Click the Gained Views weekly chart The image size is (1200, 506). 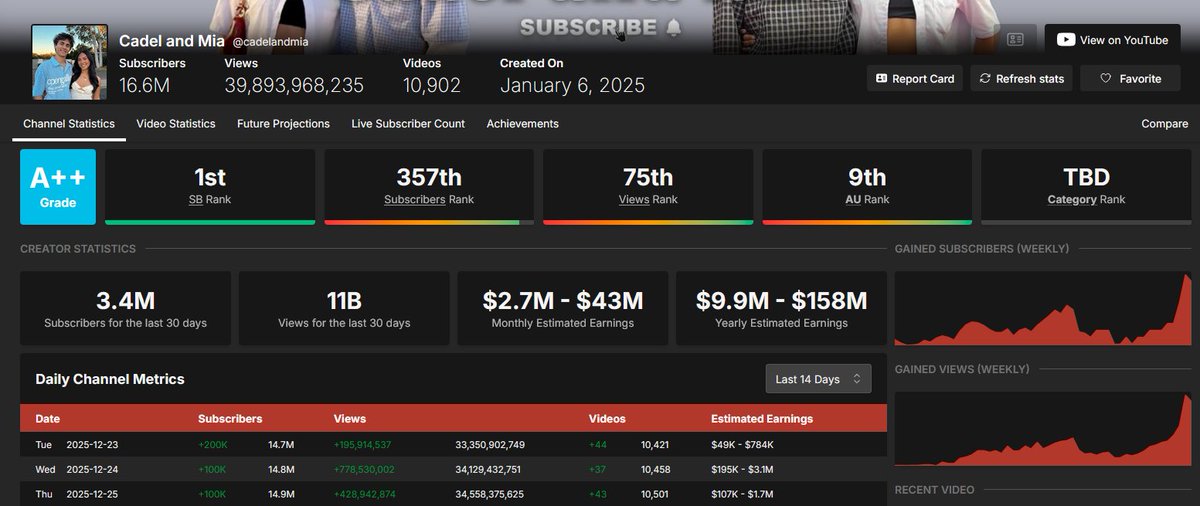click(x=1043, y=428)
